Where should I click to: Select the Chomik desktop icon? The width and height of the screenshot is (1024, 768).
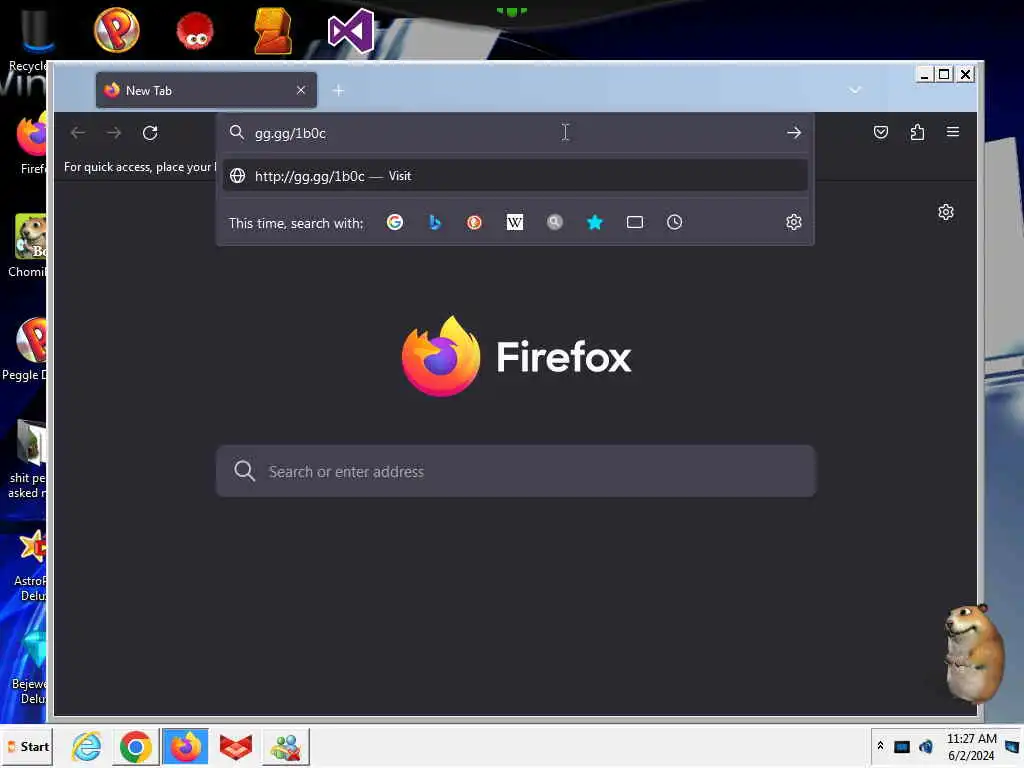(27, 246)
